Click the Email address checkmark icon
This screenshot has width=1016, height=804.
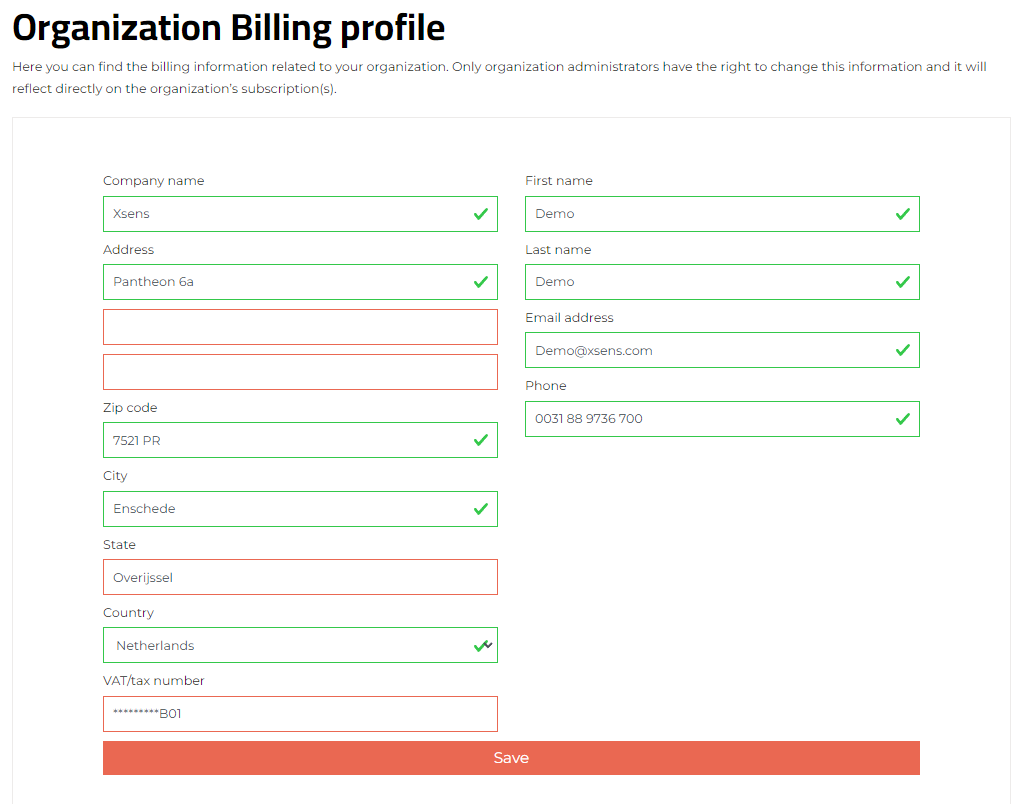pos(903,350)
